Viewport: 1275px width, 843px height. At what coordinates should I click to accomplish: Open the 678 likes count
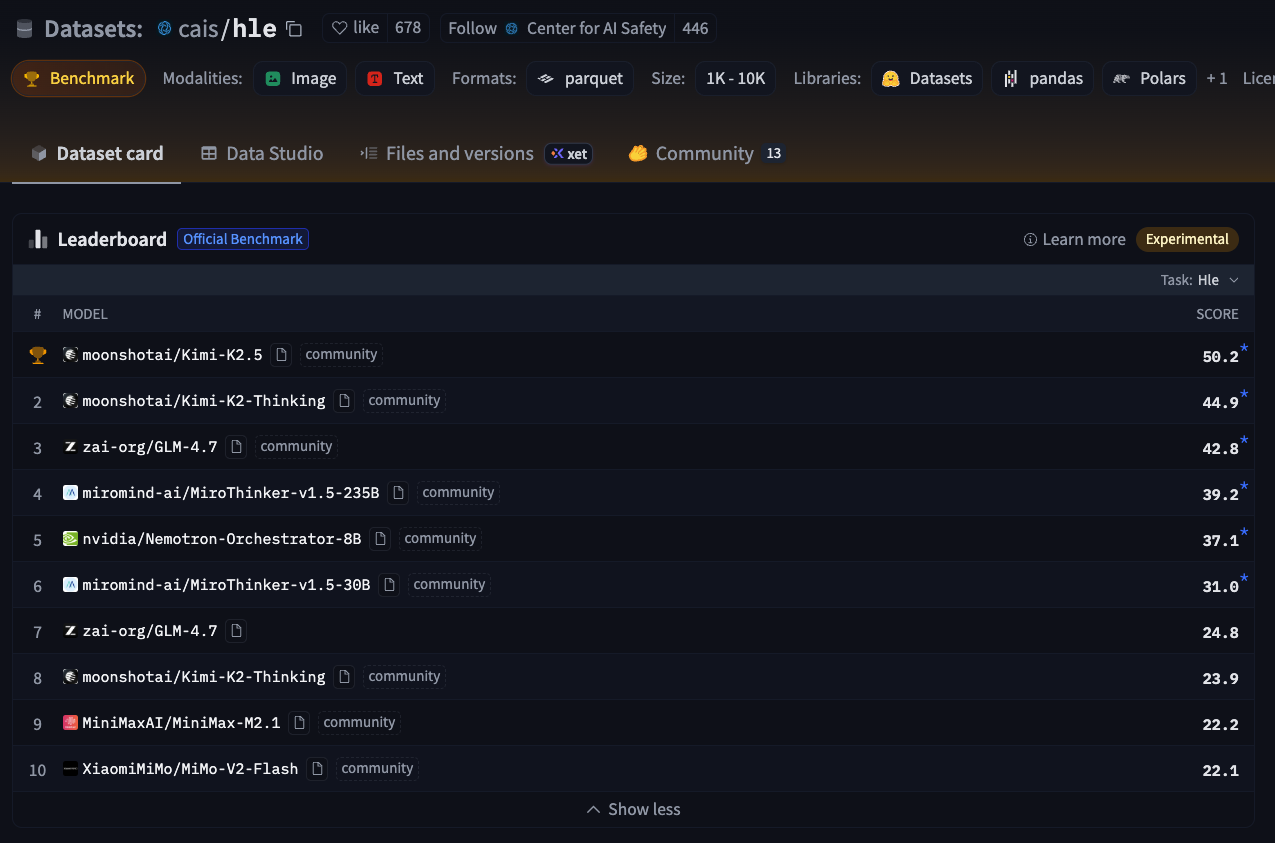408,28
